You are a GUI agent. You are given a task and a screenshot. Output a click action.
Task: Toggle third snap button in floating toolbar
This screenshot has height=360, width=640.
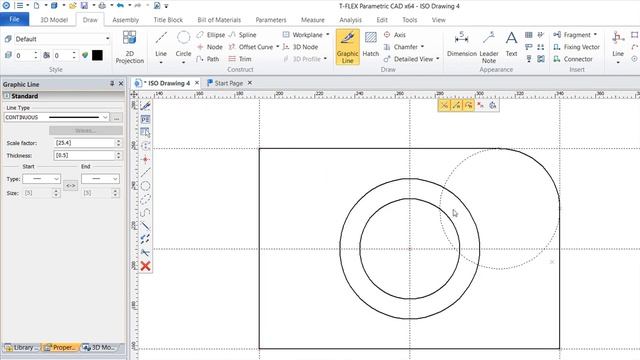(469, 105)
